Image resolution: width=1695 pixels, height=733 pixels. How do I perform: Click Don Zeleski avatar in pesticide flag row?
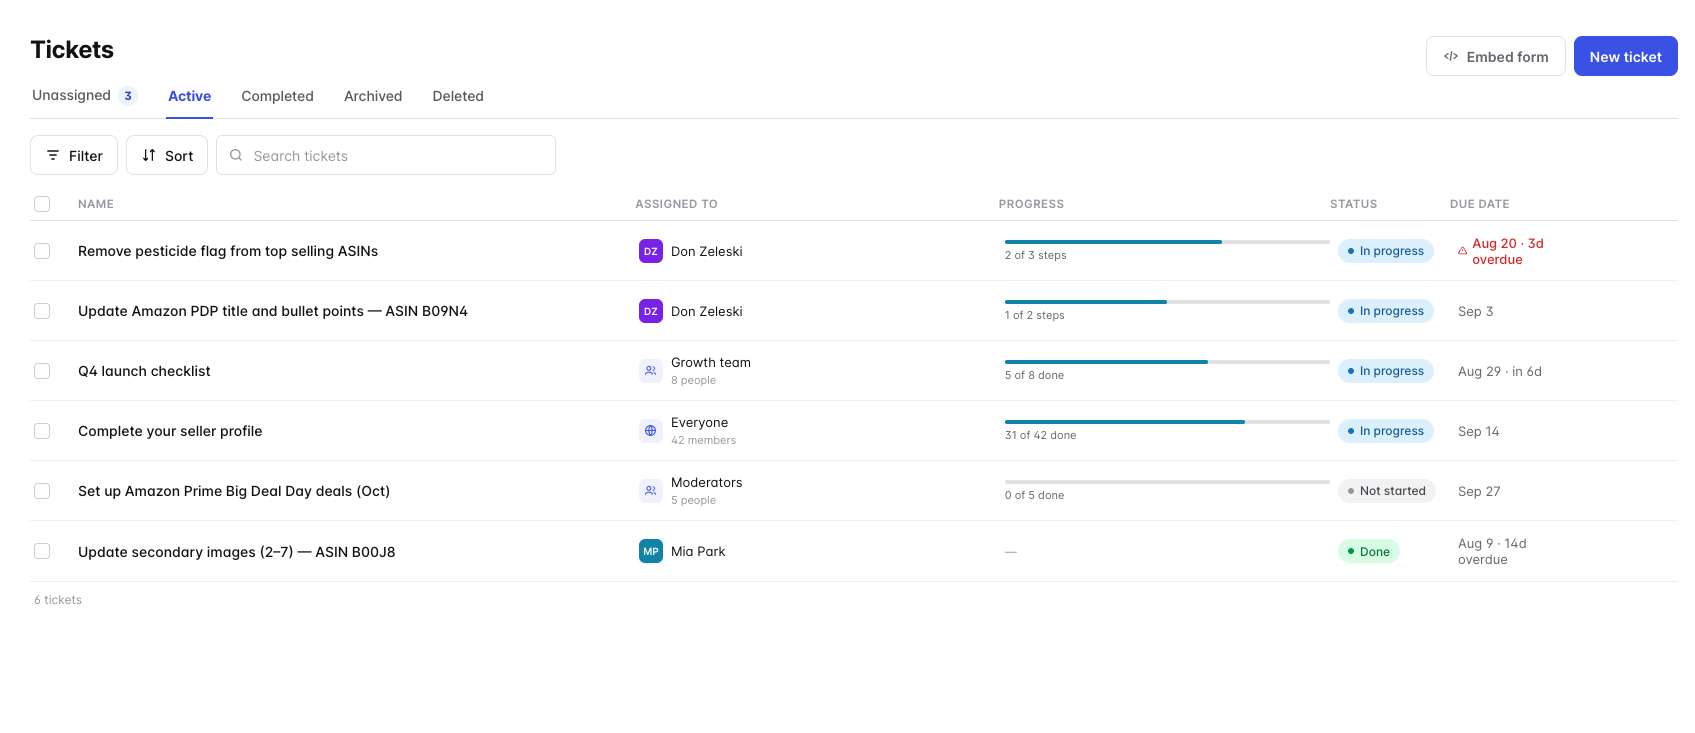pos(651,251)
